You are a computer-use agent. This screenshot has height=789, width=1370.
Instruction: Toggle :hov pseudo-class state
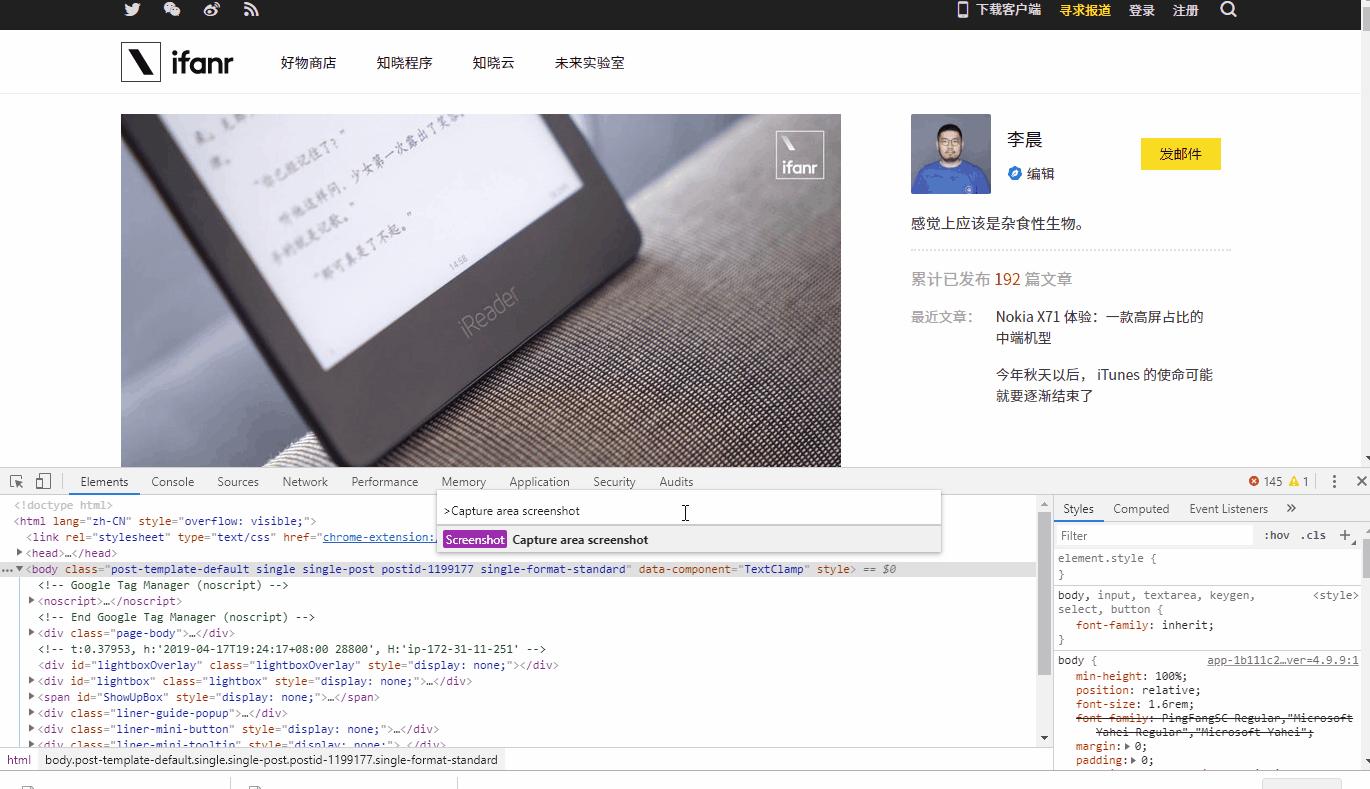[x=1278, y=535]
